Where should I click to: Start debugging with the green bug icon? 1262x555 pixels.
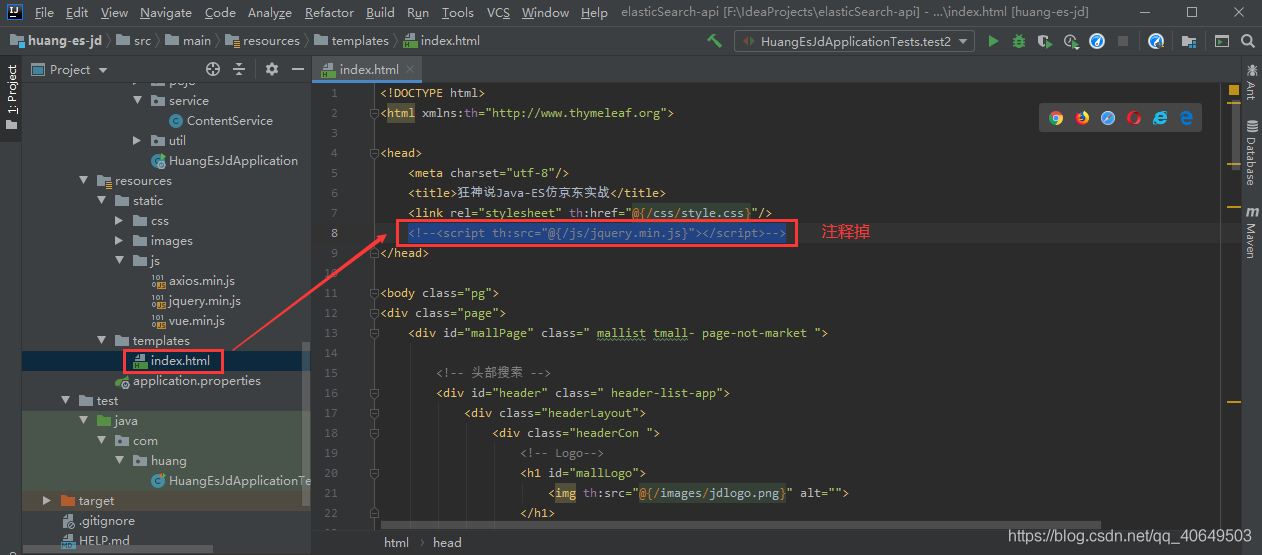coord(1019,41)
